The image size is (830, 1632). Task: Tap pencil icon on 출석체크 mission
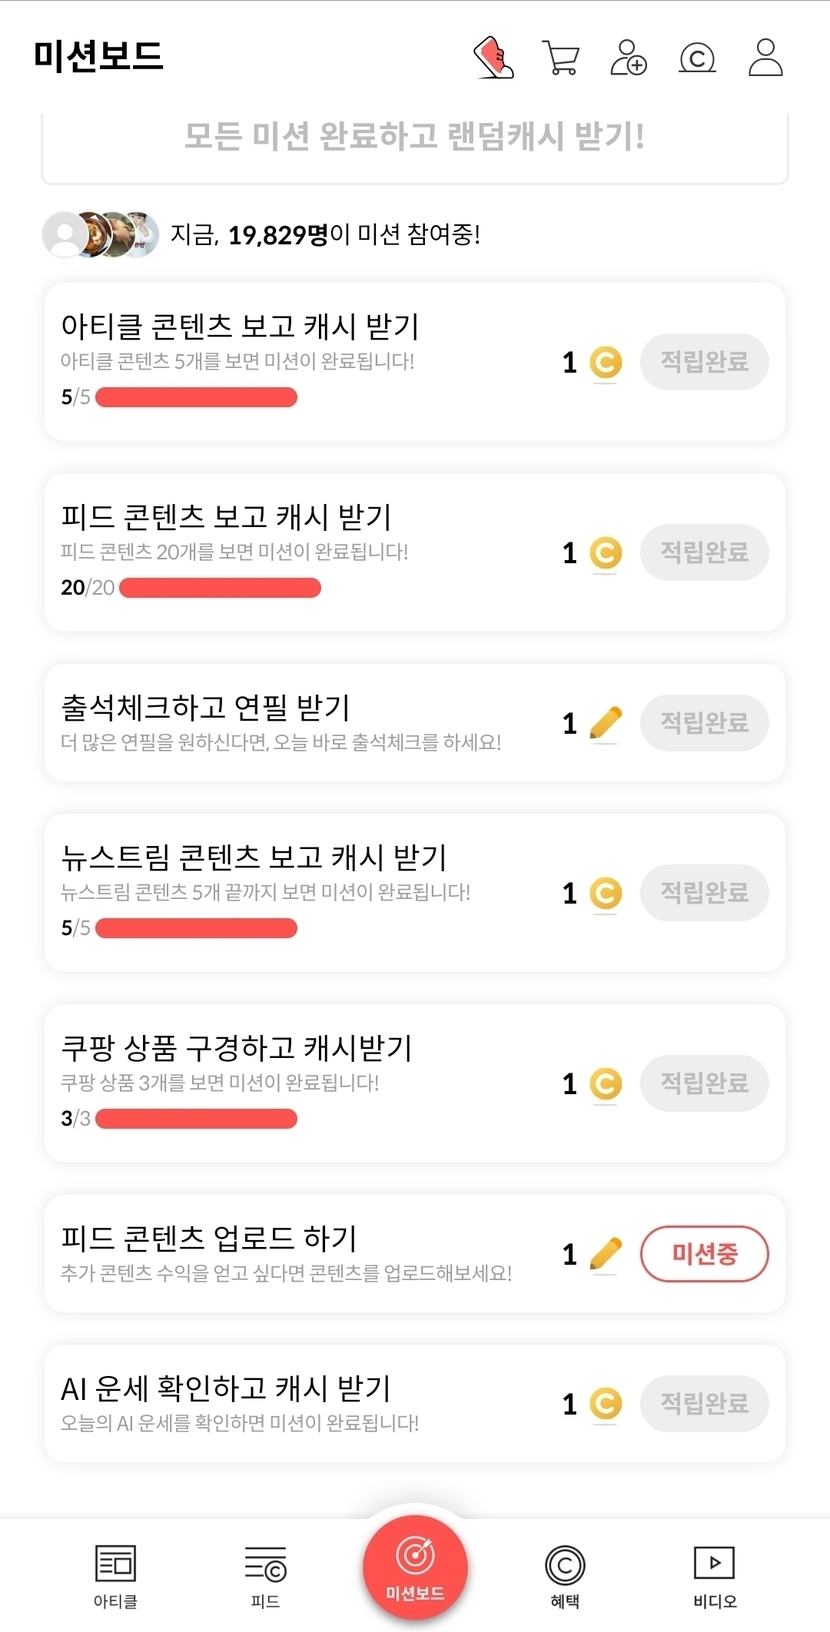(605, 723)
